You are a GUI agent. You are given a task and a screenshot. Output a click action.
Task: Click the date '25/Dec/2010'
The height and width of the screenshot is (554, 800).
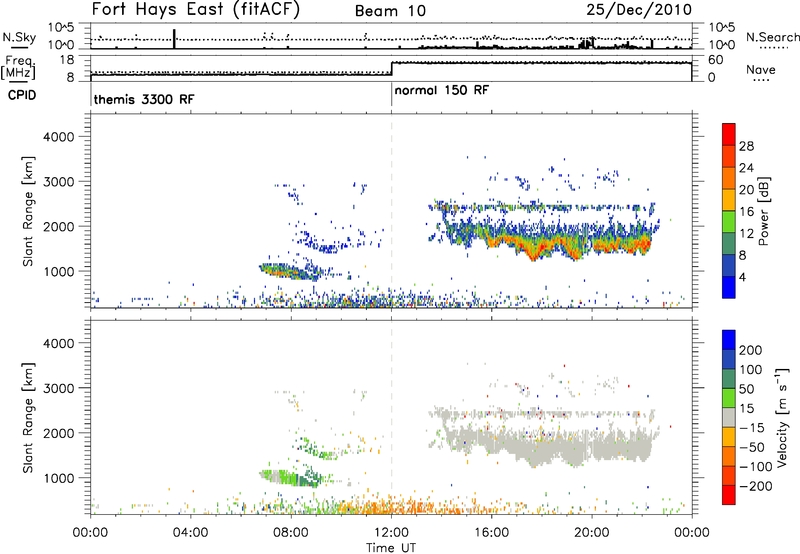coord(639,9)
